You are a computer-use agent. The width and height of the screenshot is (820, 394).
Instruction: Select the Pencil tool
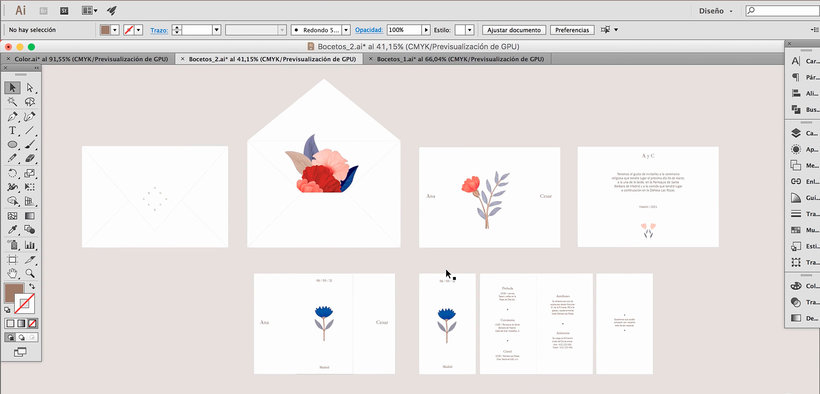click(13, 159)
